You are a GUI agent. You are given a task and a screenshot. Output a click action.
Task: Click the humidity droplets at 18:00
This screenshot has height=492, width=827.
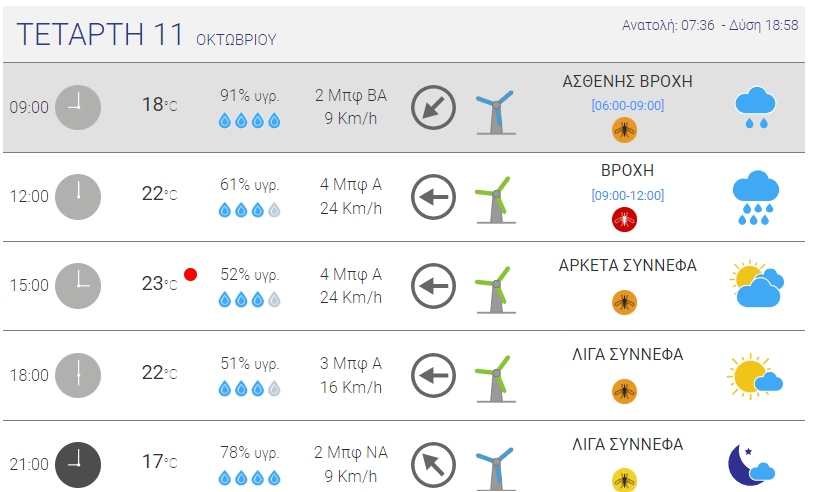point(249,389)
